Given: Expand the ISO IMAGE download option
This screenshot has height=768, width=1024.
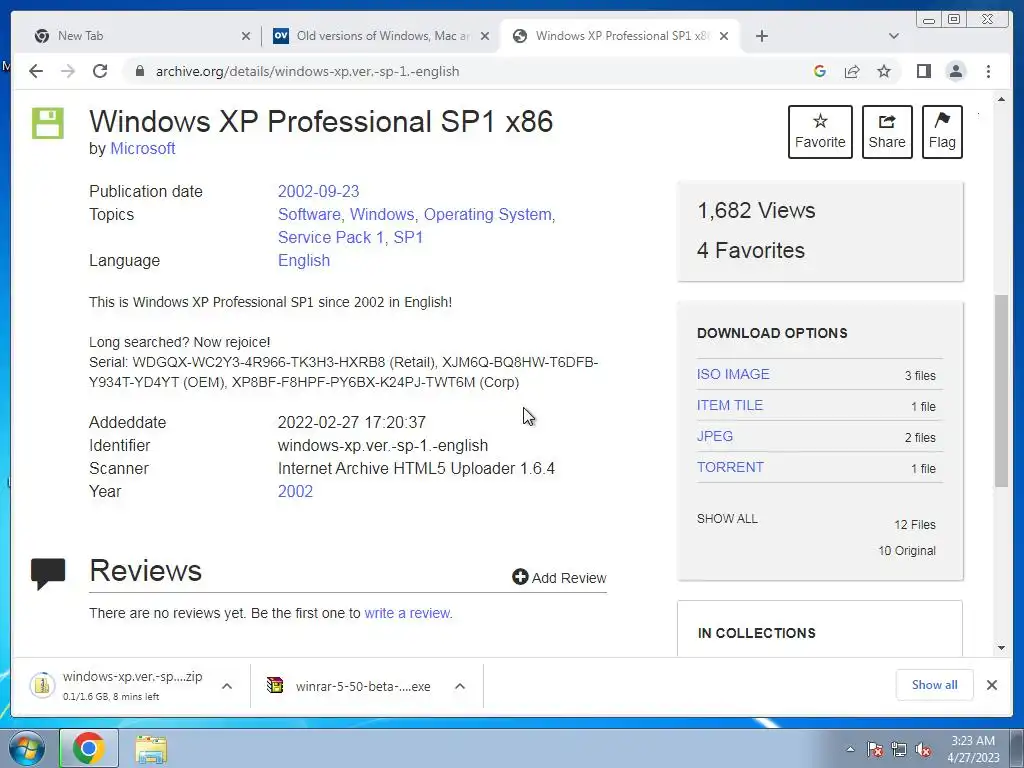Looking at the screenshot, I should (733, 374).
